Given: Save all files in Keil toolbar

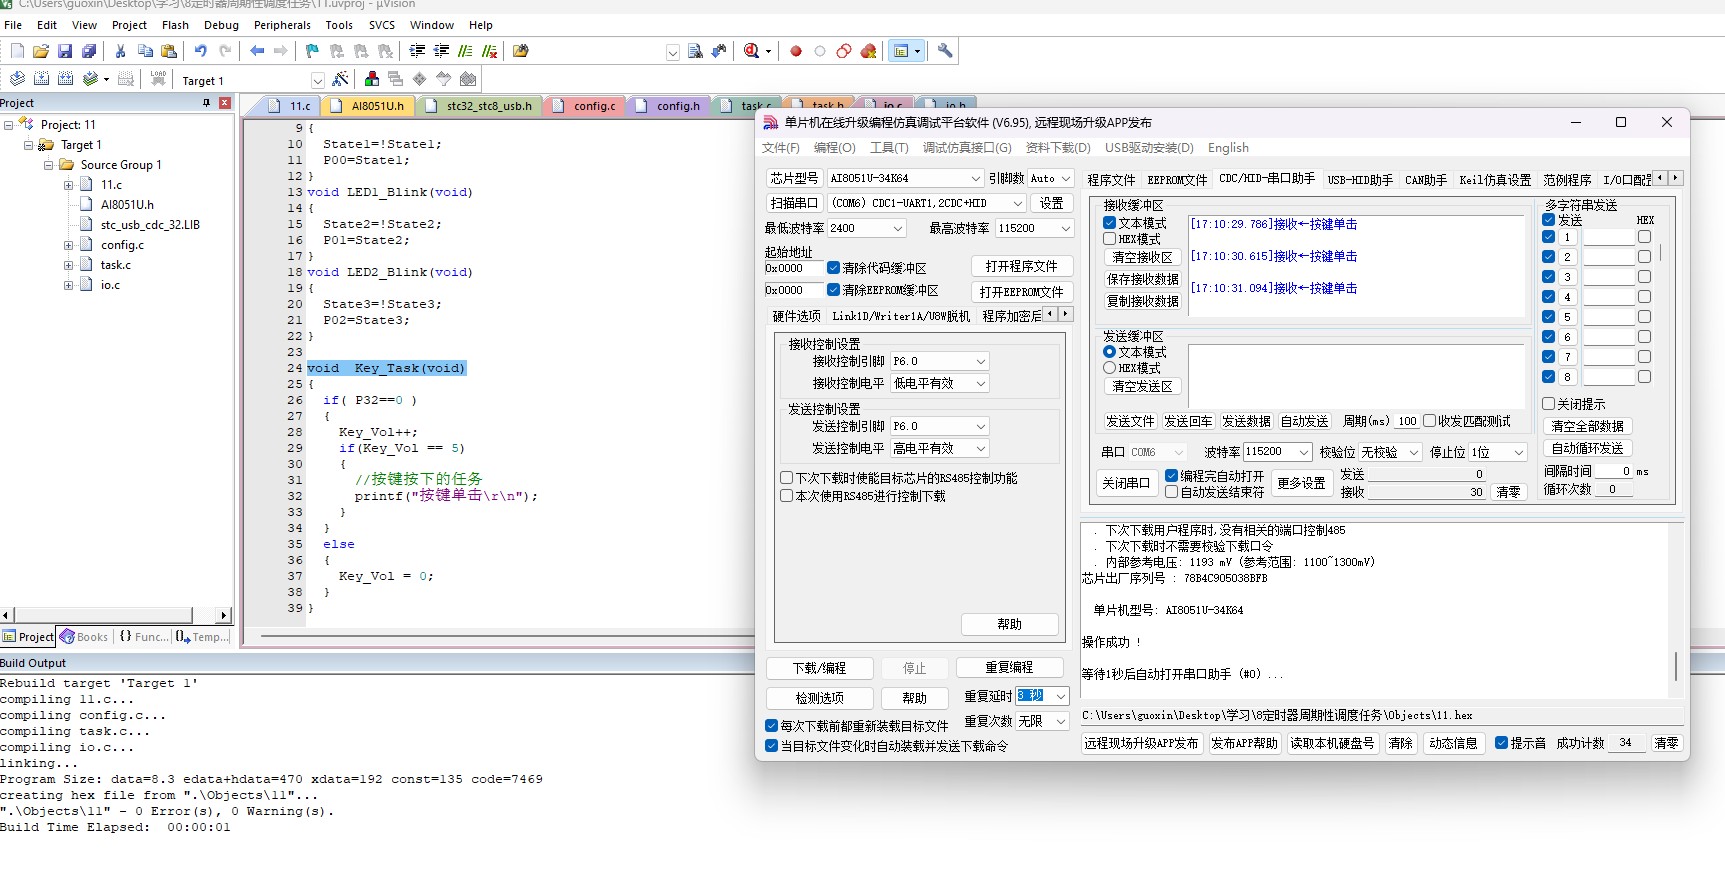Looking at the screenshot, I should pyautogui.click(x=89, y=51).
